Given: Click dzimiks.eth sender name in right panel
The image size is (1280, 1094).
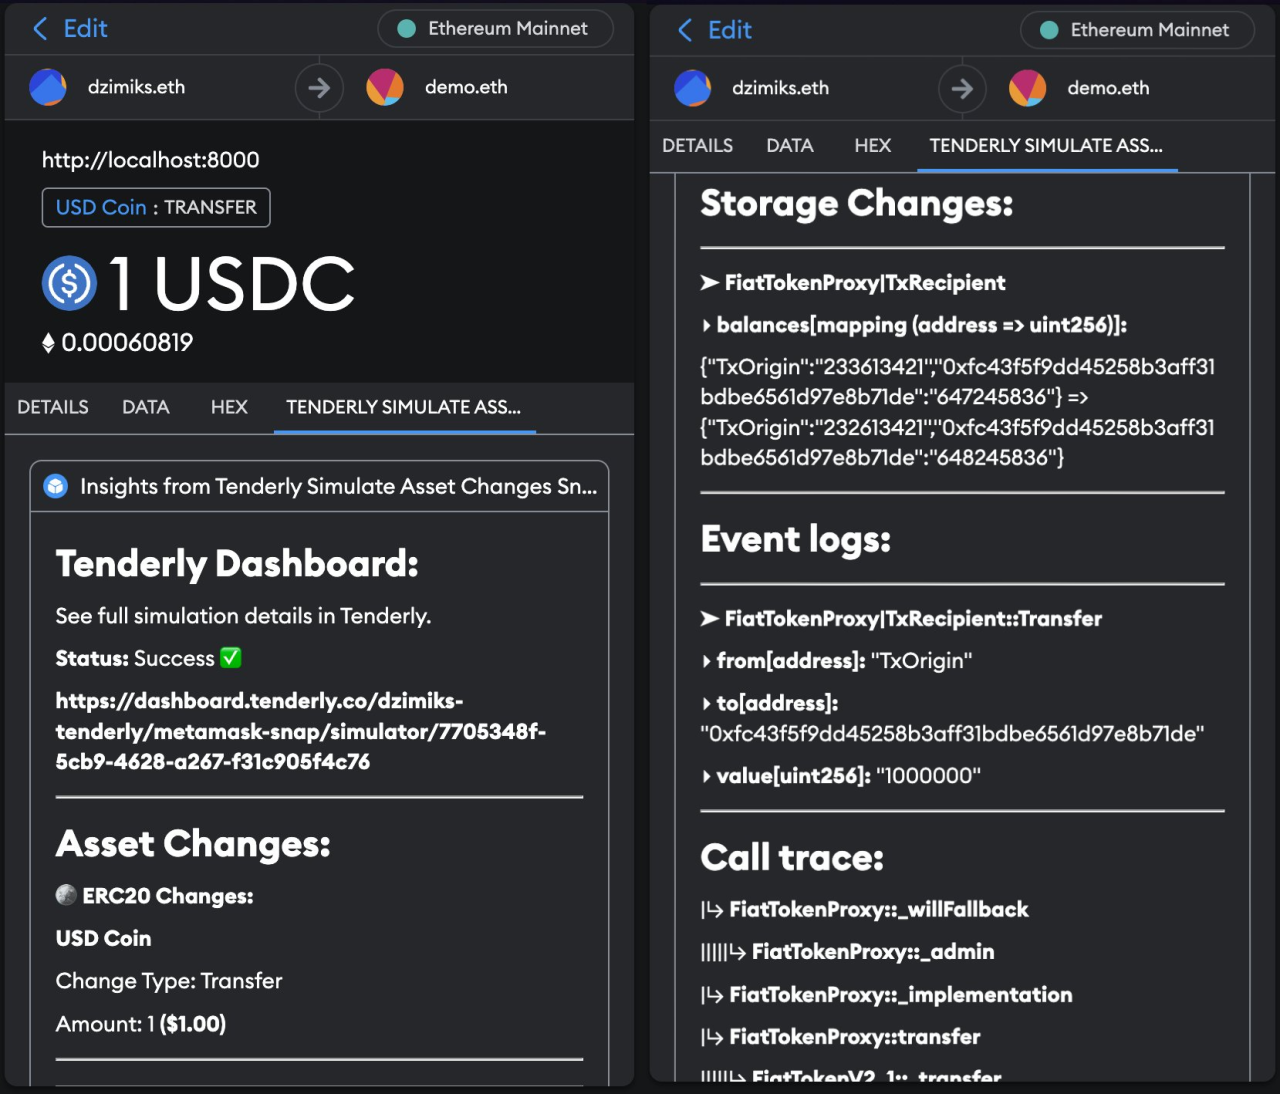Looking at the screenshot, I should (780, 88).
